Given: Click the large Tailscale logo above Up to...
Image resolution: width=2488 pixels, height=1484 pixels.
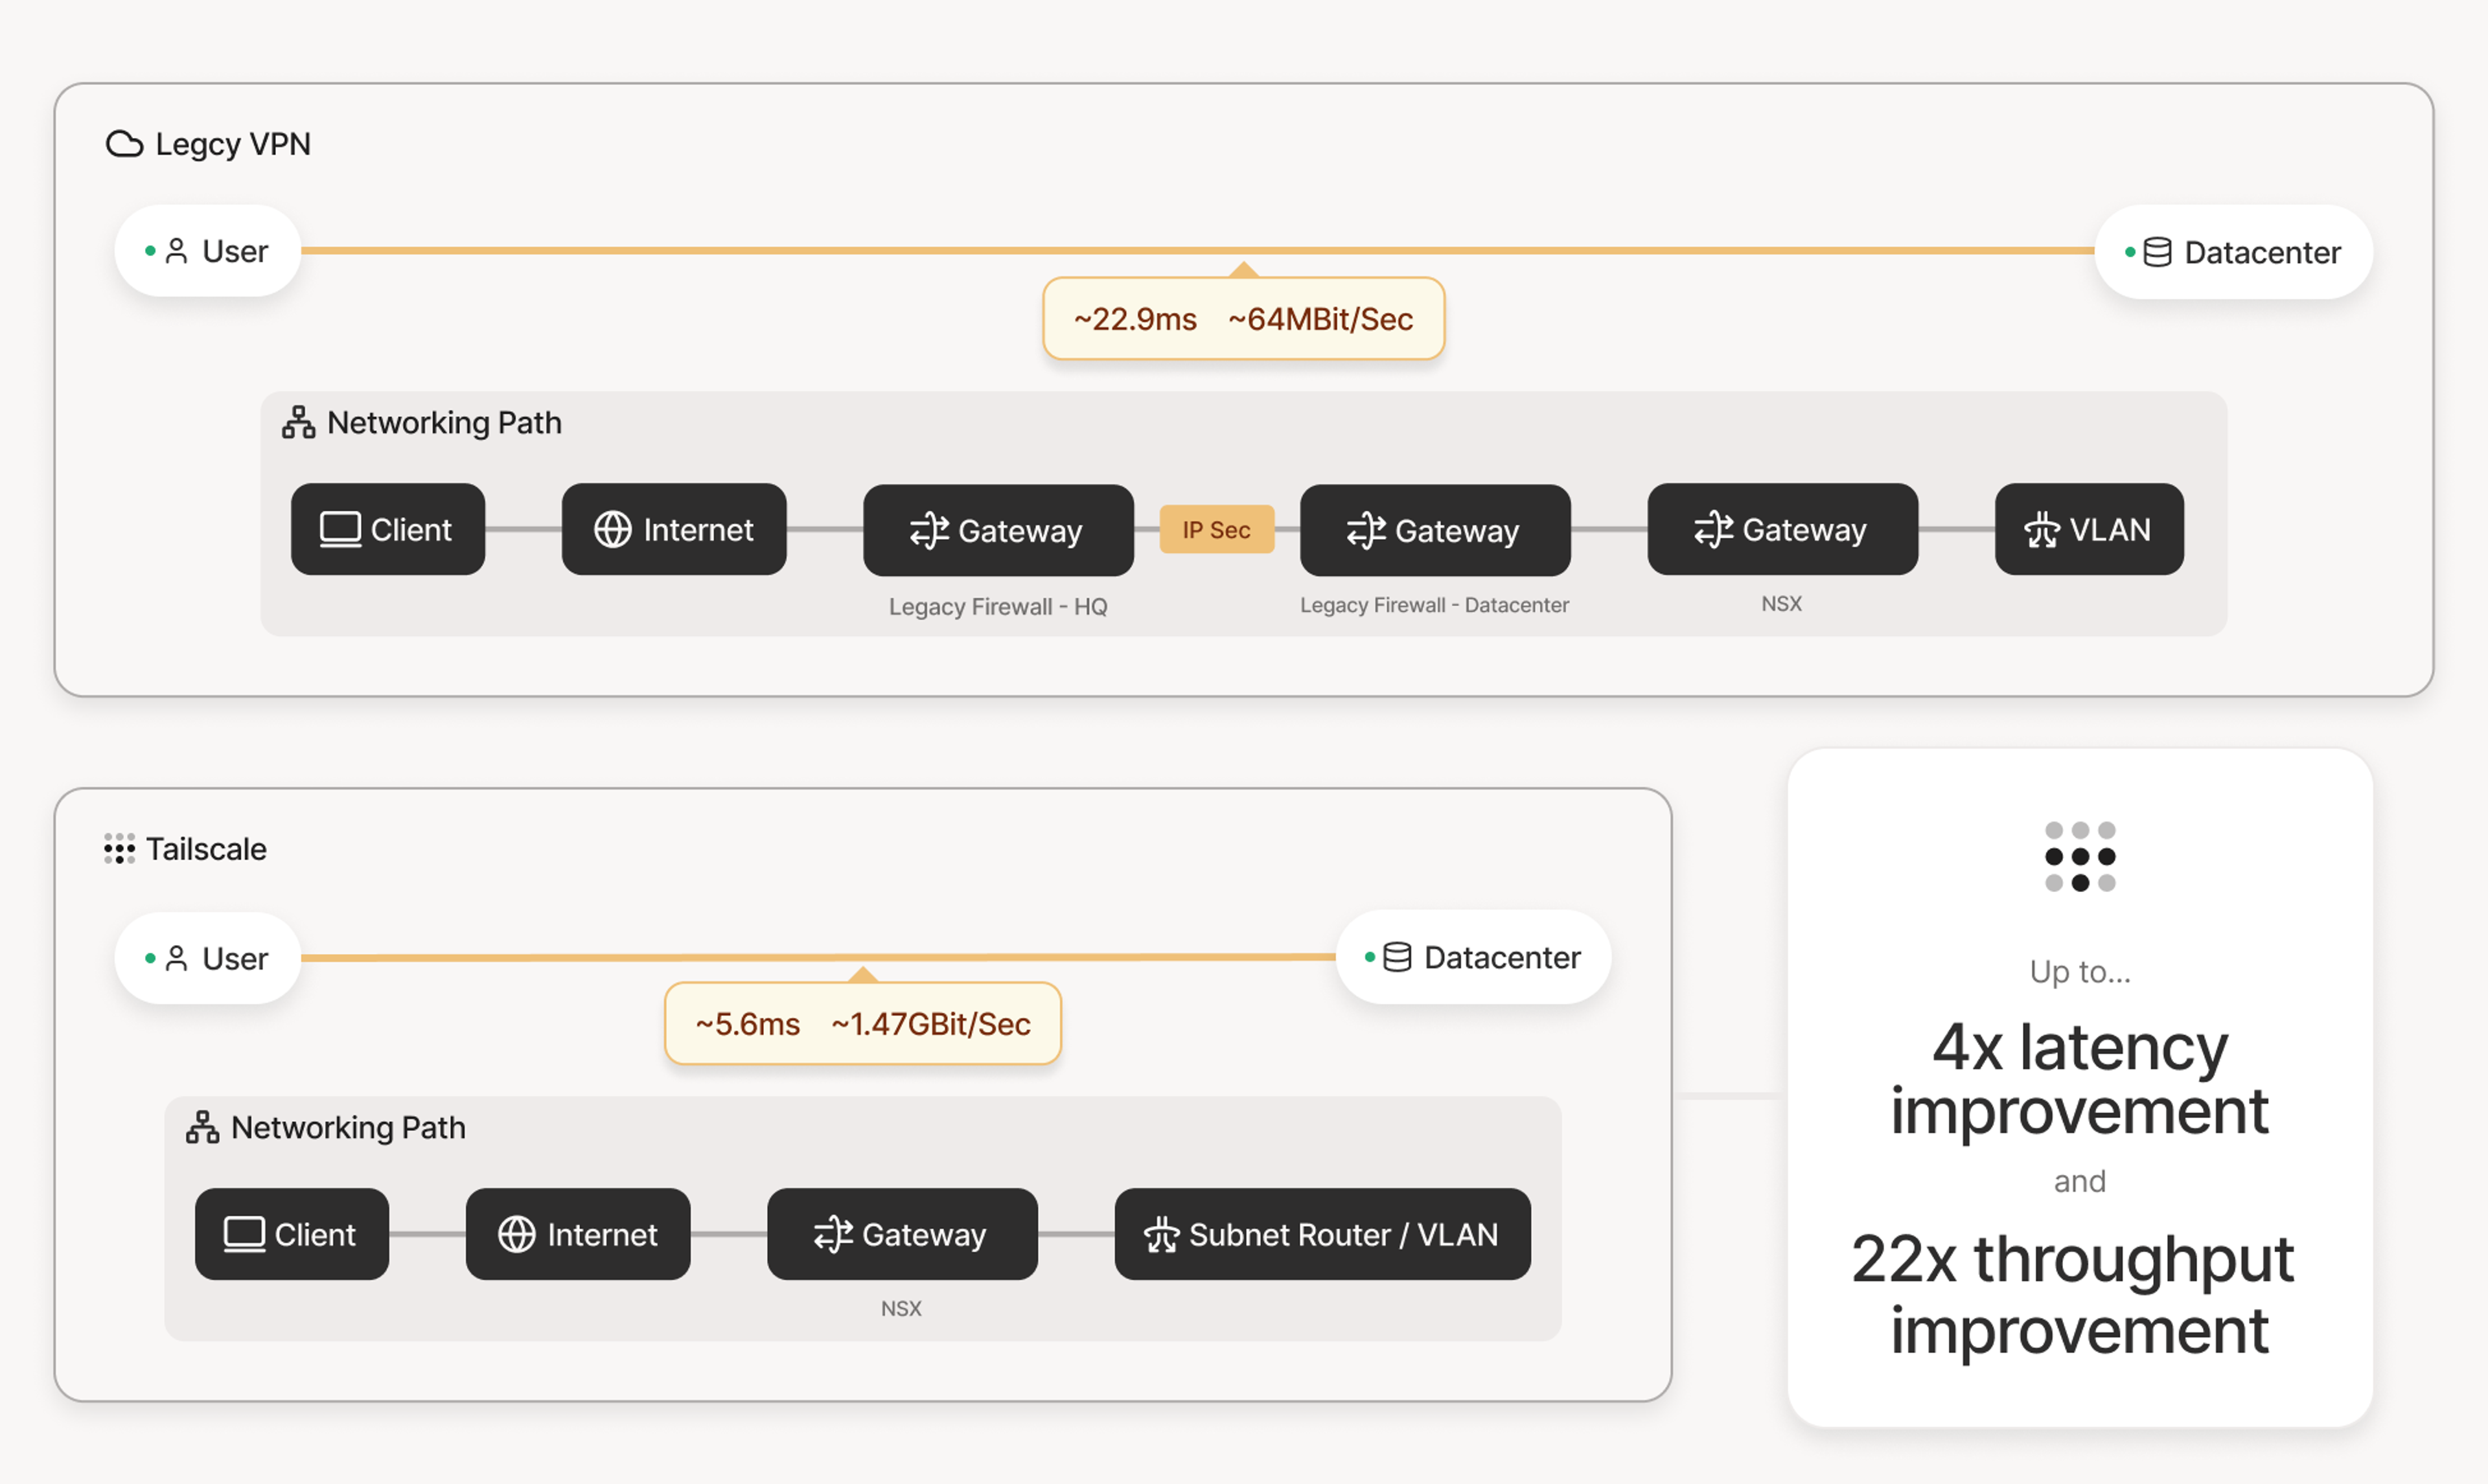Looking at the screenshot, I should [x=2080, y=857].
